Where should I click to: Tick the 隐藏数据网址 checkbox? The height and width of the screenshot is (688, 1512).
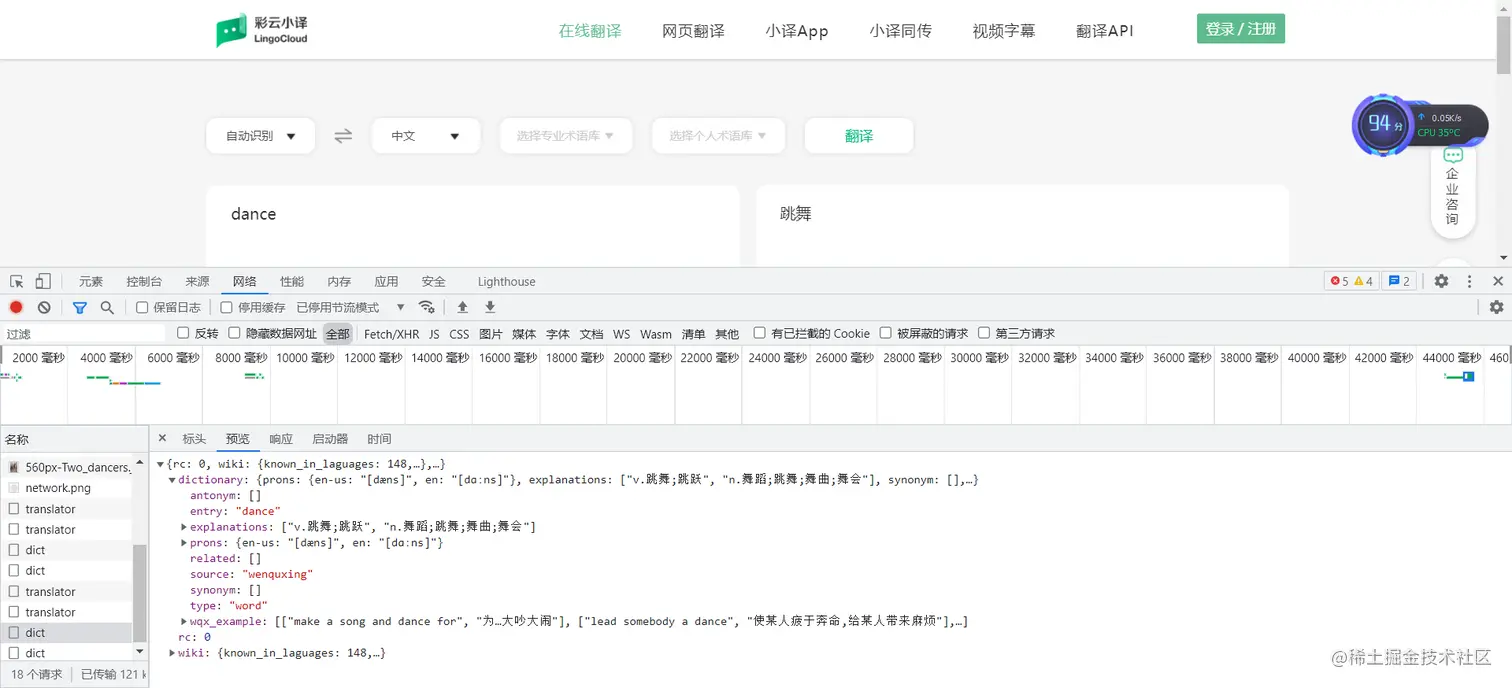pyautogui.click(x=234, y=333)
